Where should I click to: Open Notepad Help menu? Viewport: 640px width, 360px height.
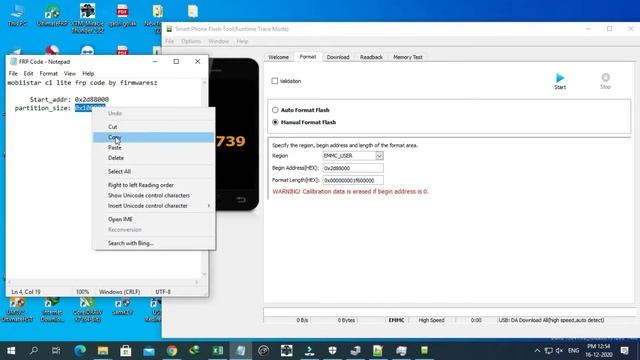(88, 73)
